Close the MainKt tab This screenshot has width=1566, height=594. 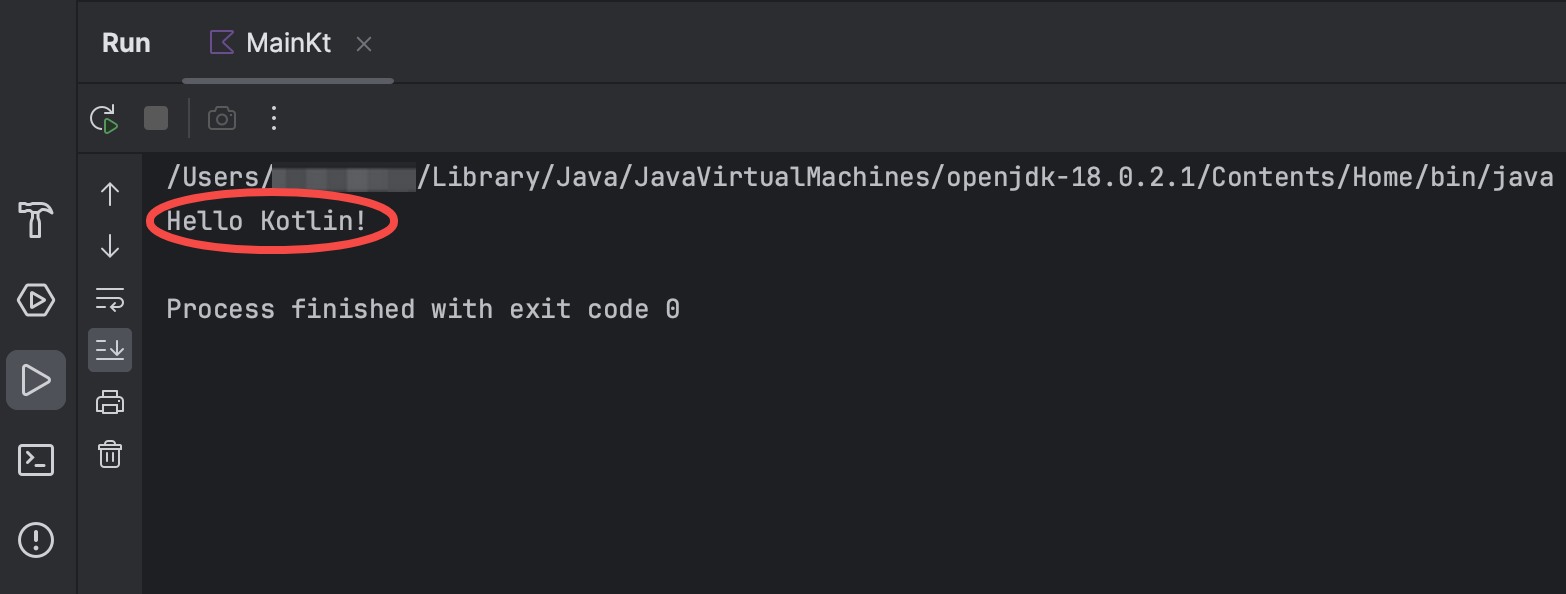(x=364, y=44)
